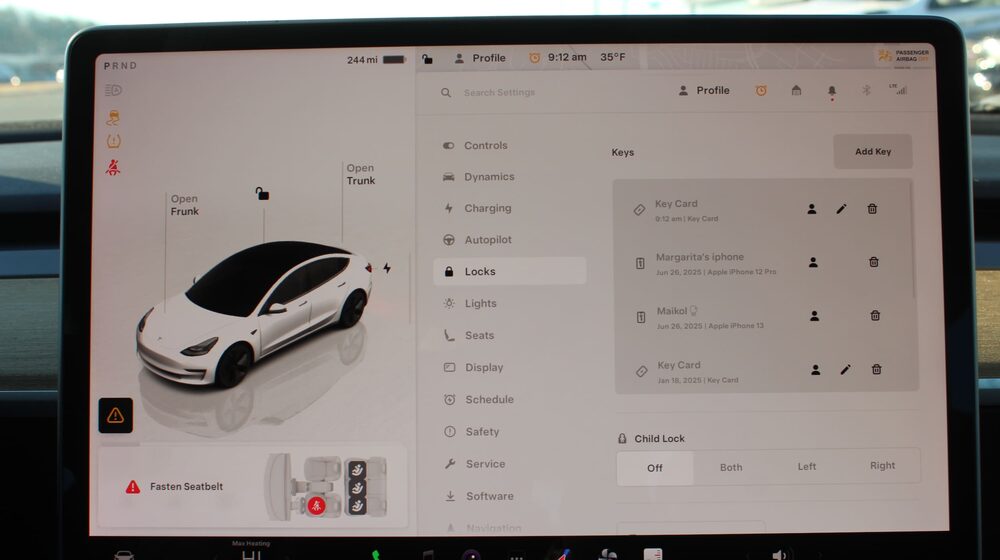
Task: Delete the Margarita's iphone key
Action: click(x=873, y=262)
